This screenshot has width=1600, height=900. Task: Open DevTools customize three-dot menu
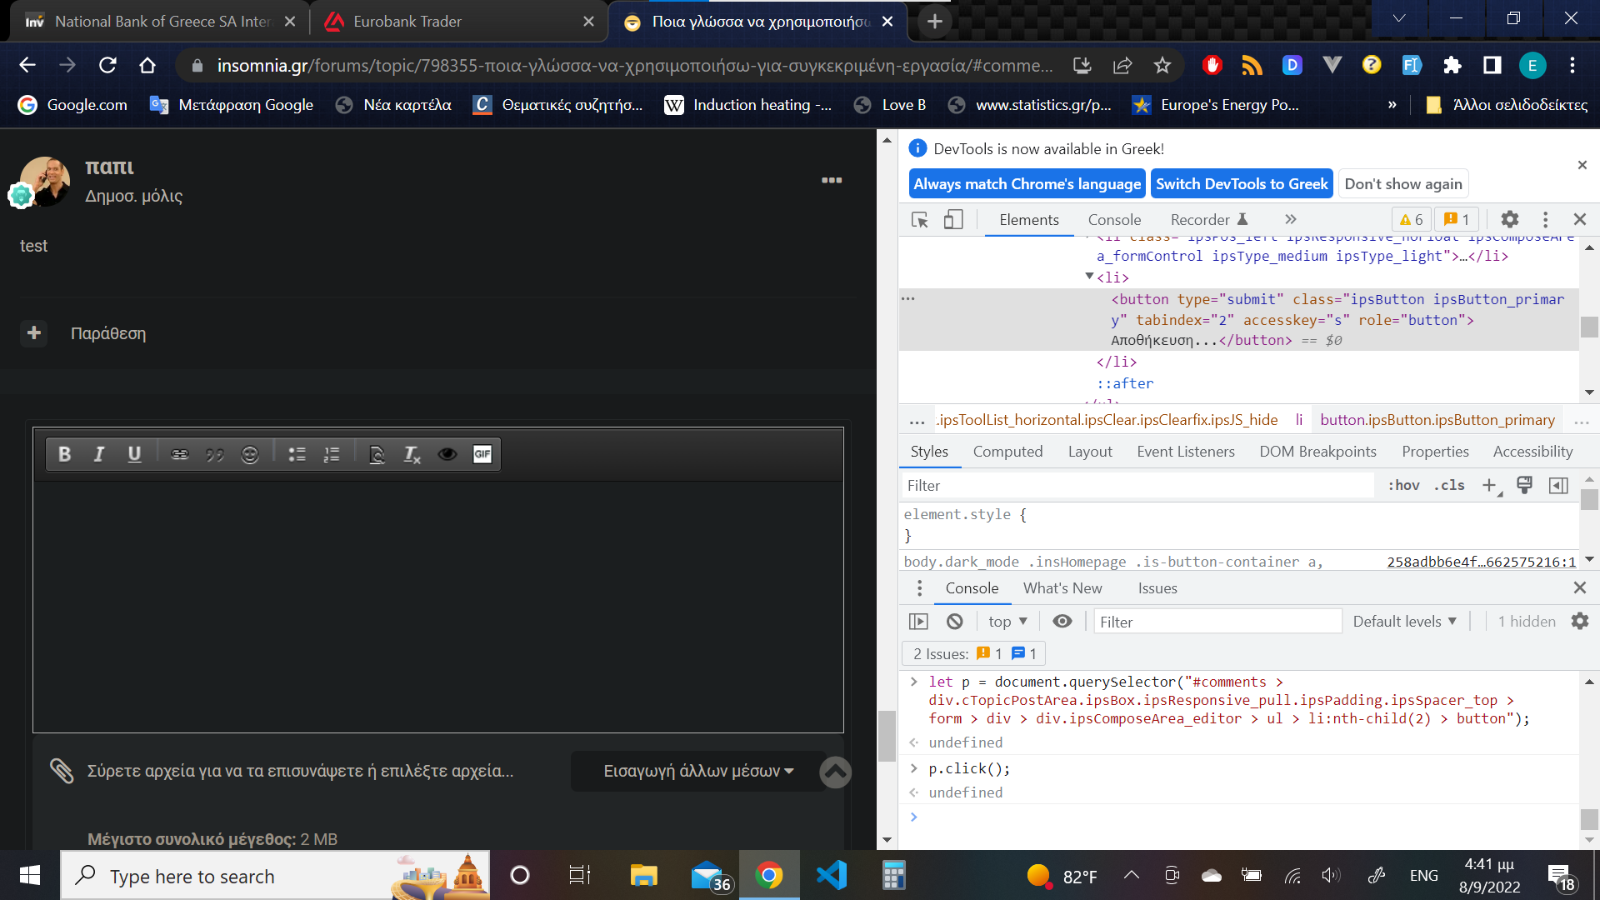point(1545,219)
